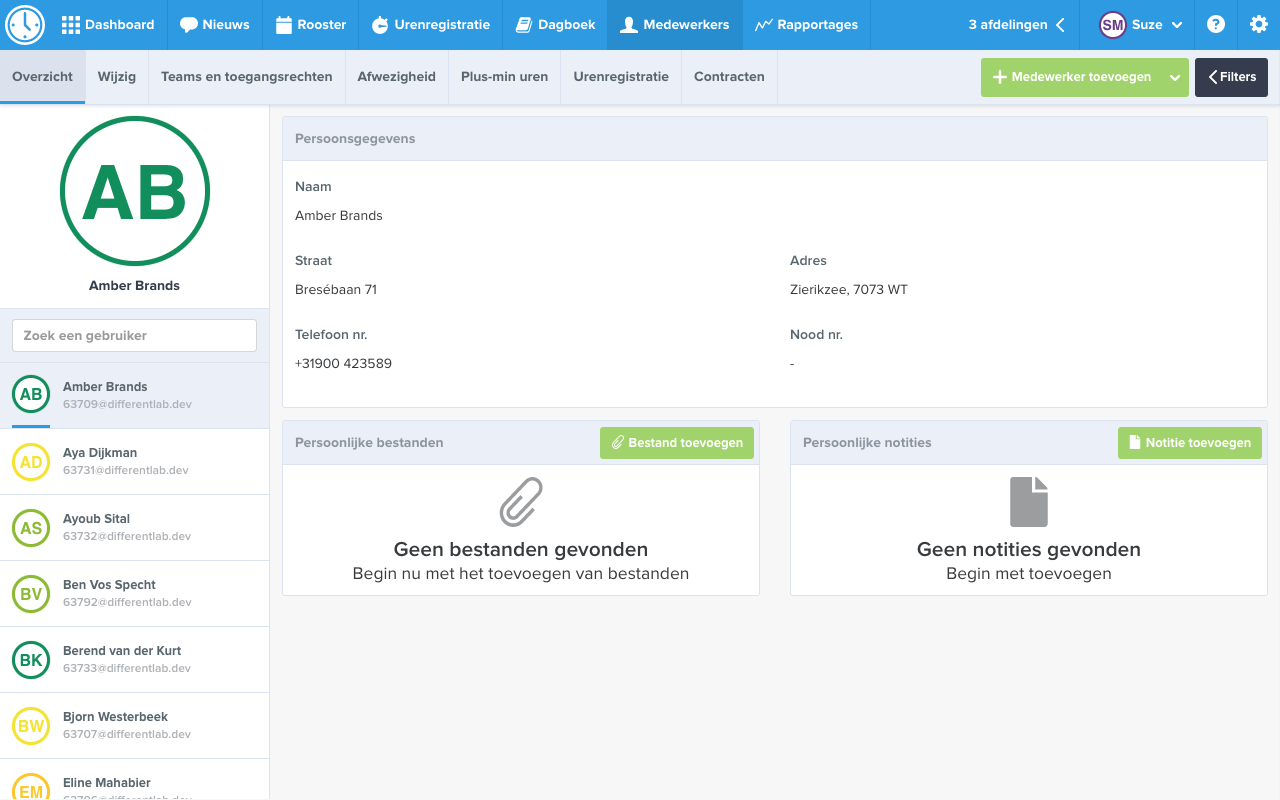Click the street value Bresébaan 71
1280x800 pixels.
pos(336,290)
